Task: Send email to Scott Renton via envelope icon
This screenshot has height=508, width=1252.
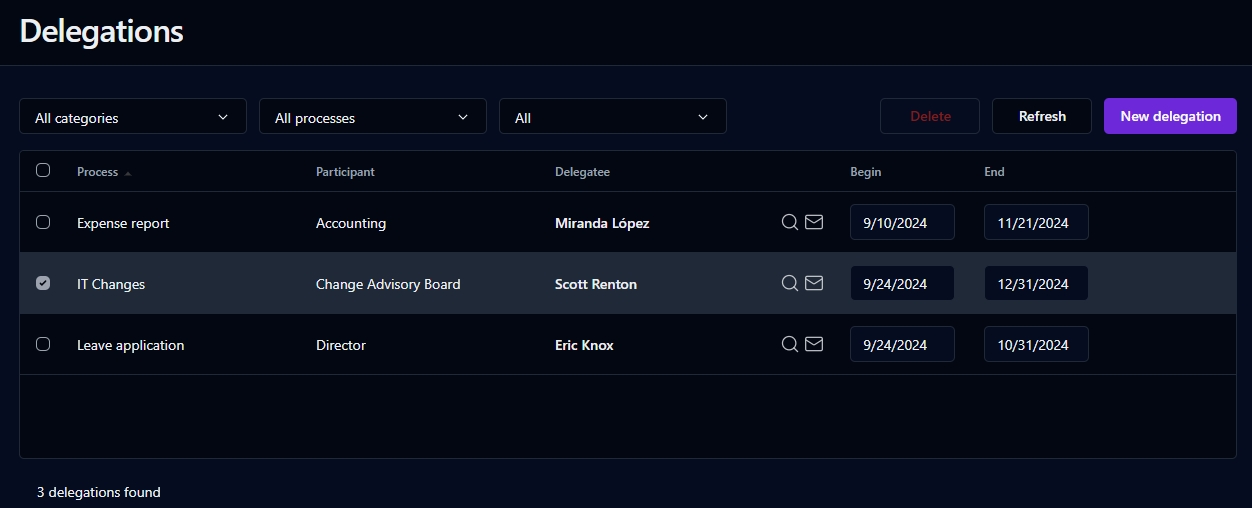Action: pyautogui.click(x=814, y=283)
